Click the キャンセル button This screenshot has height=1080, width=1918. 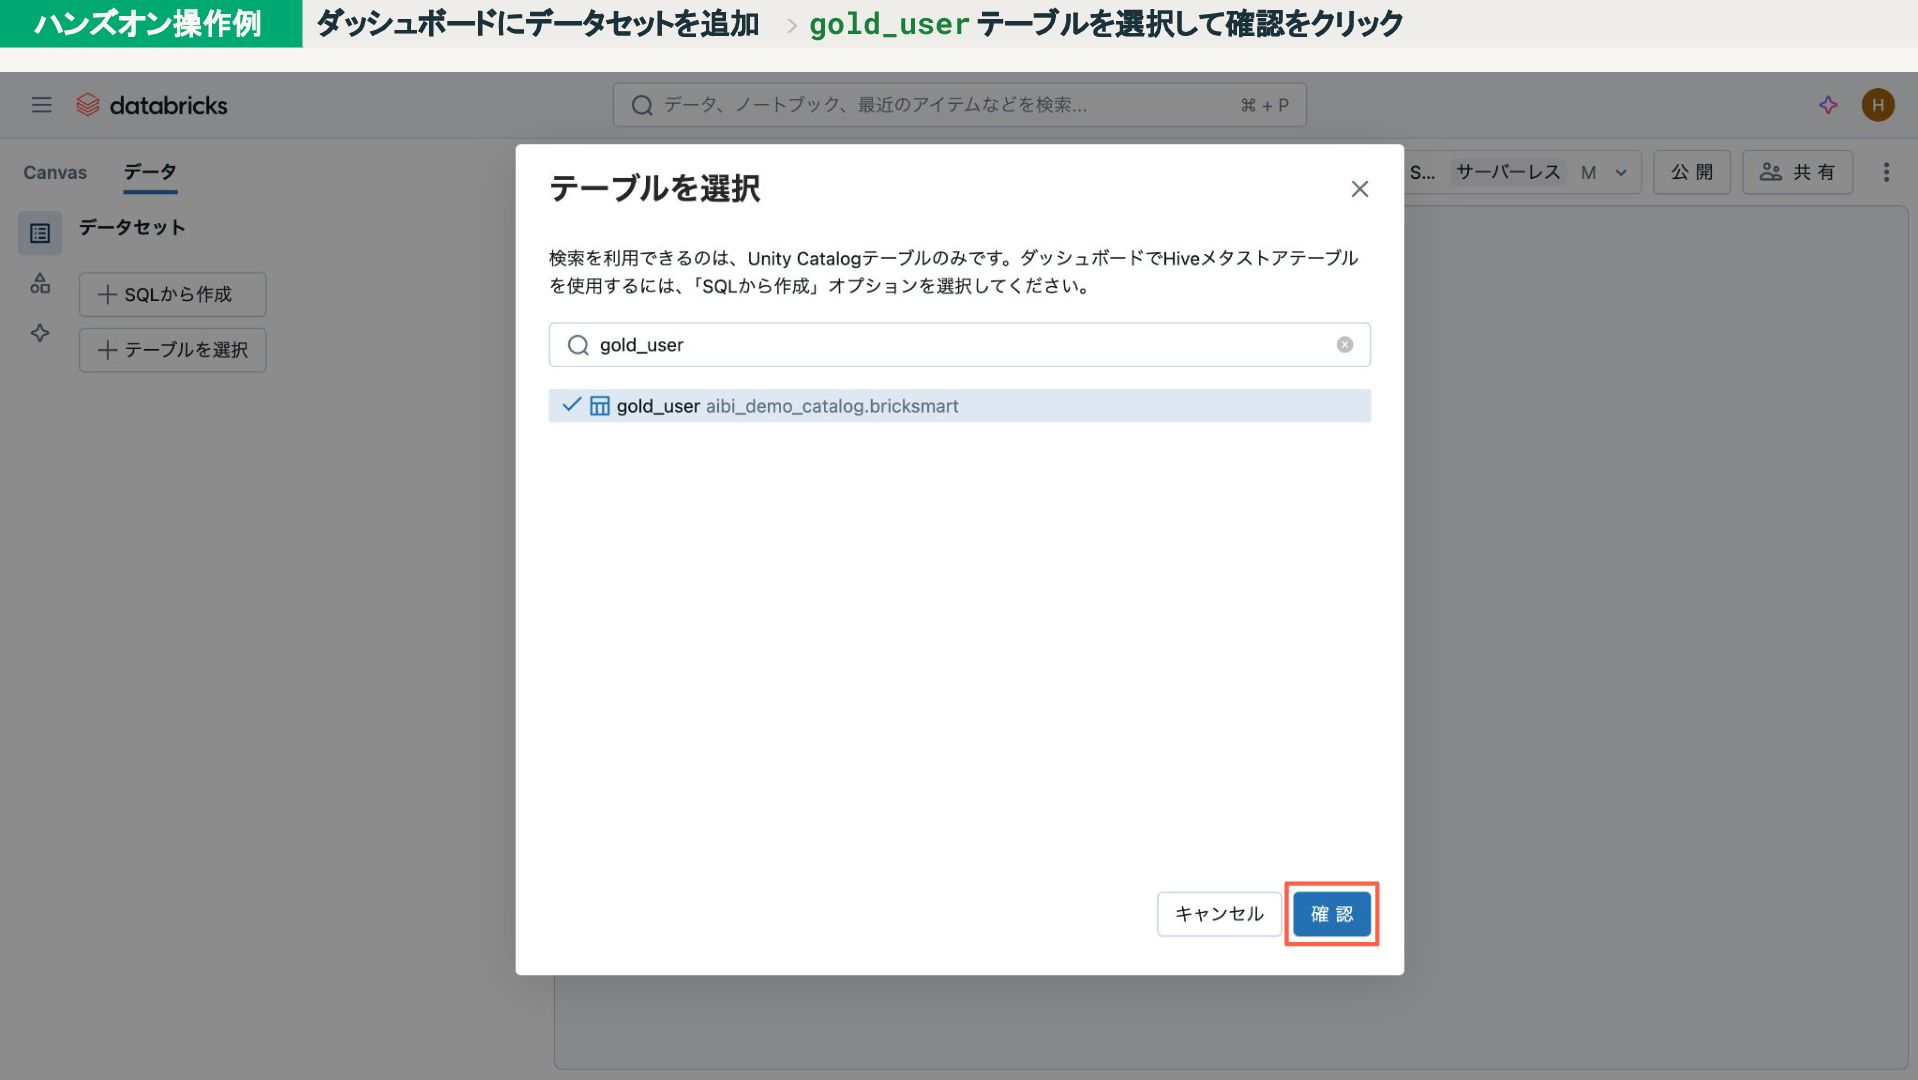pyautogui.click(x=1219, y=914)
